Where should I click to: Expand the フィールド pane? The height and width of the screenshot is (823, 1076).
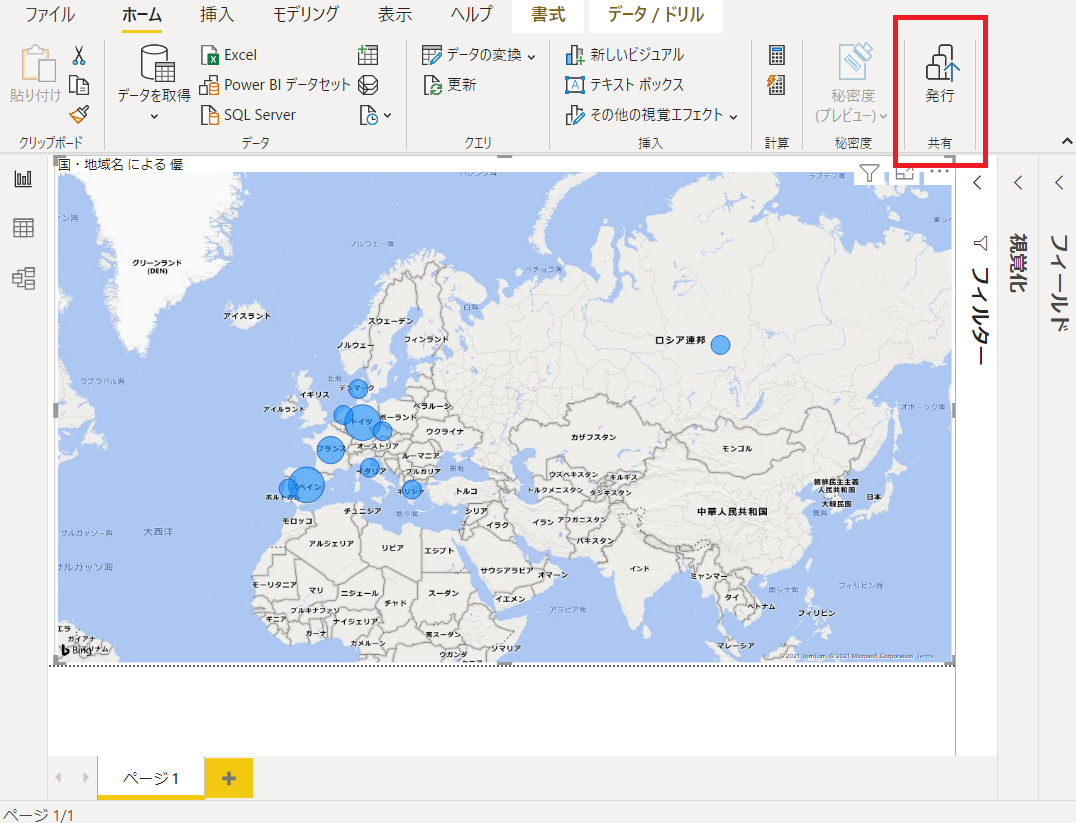1058,183
